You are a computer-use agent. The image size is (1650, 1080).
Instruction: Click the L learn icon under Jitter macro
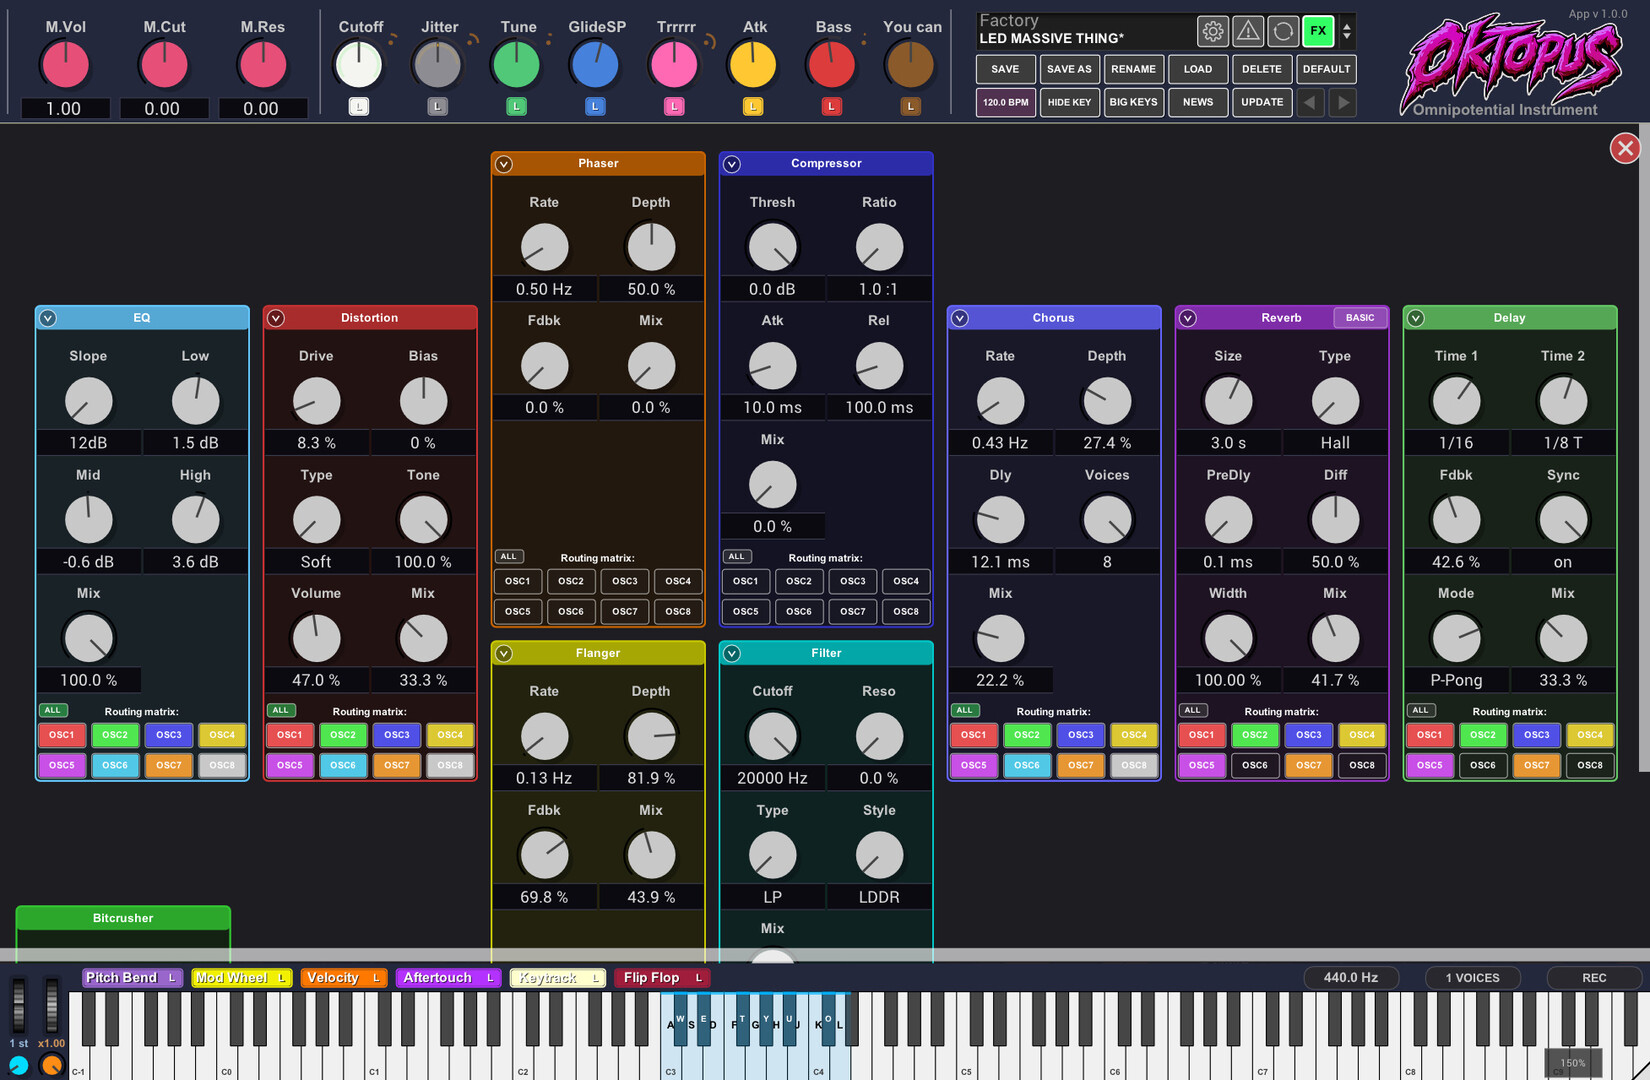pos(437,106)
